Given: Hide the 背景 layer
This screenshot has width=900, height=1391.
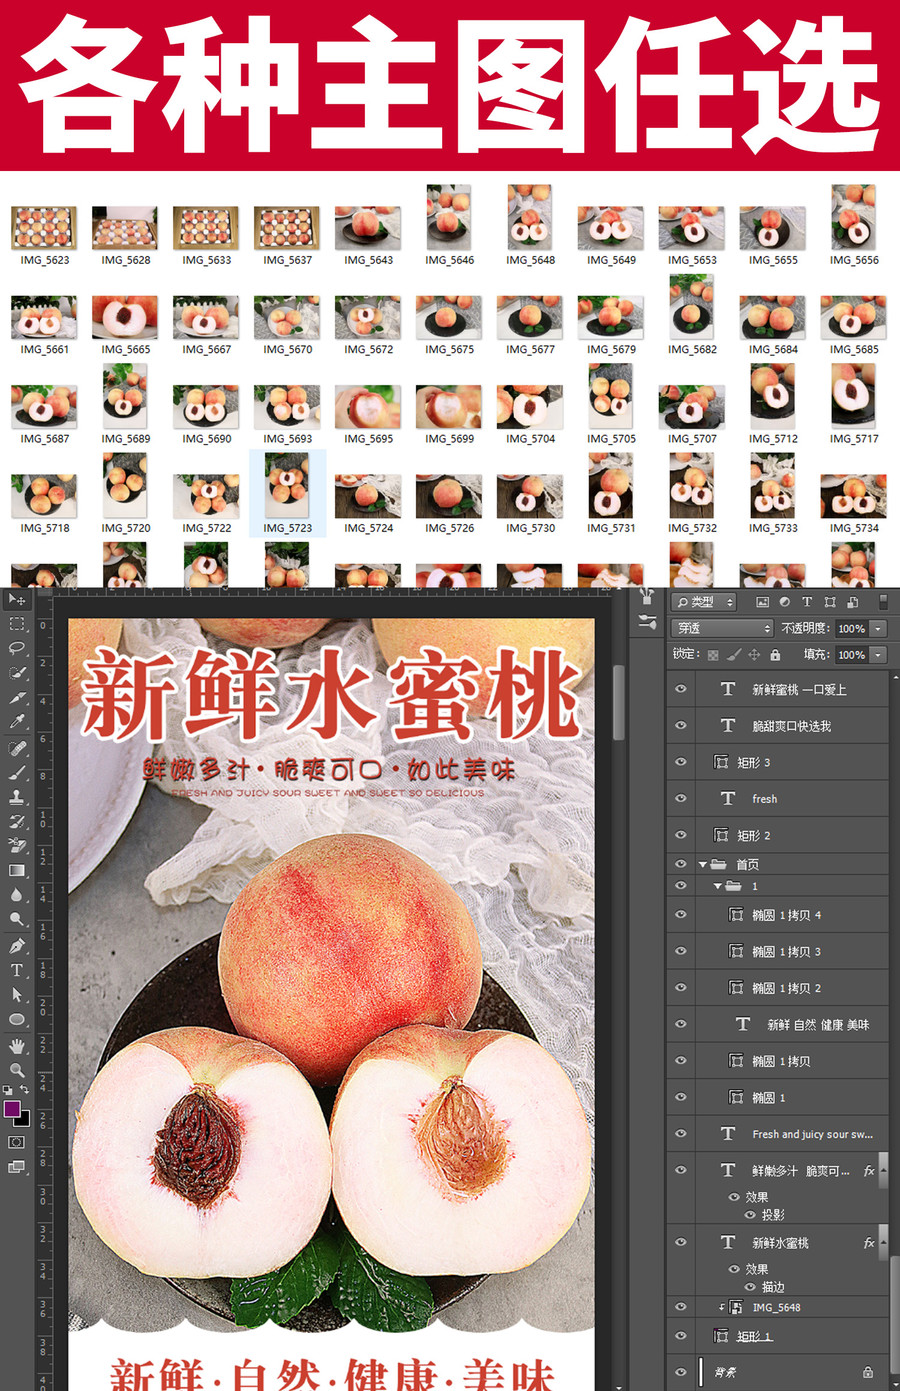Looking at the screenshot, I should 681,1372.
